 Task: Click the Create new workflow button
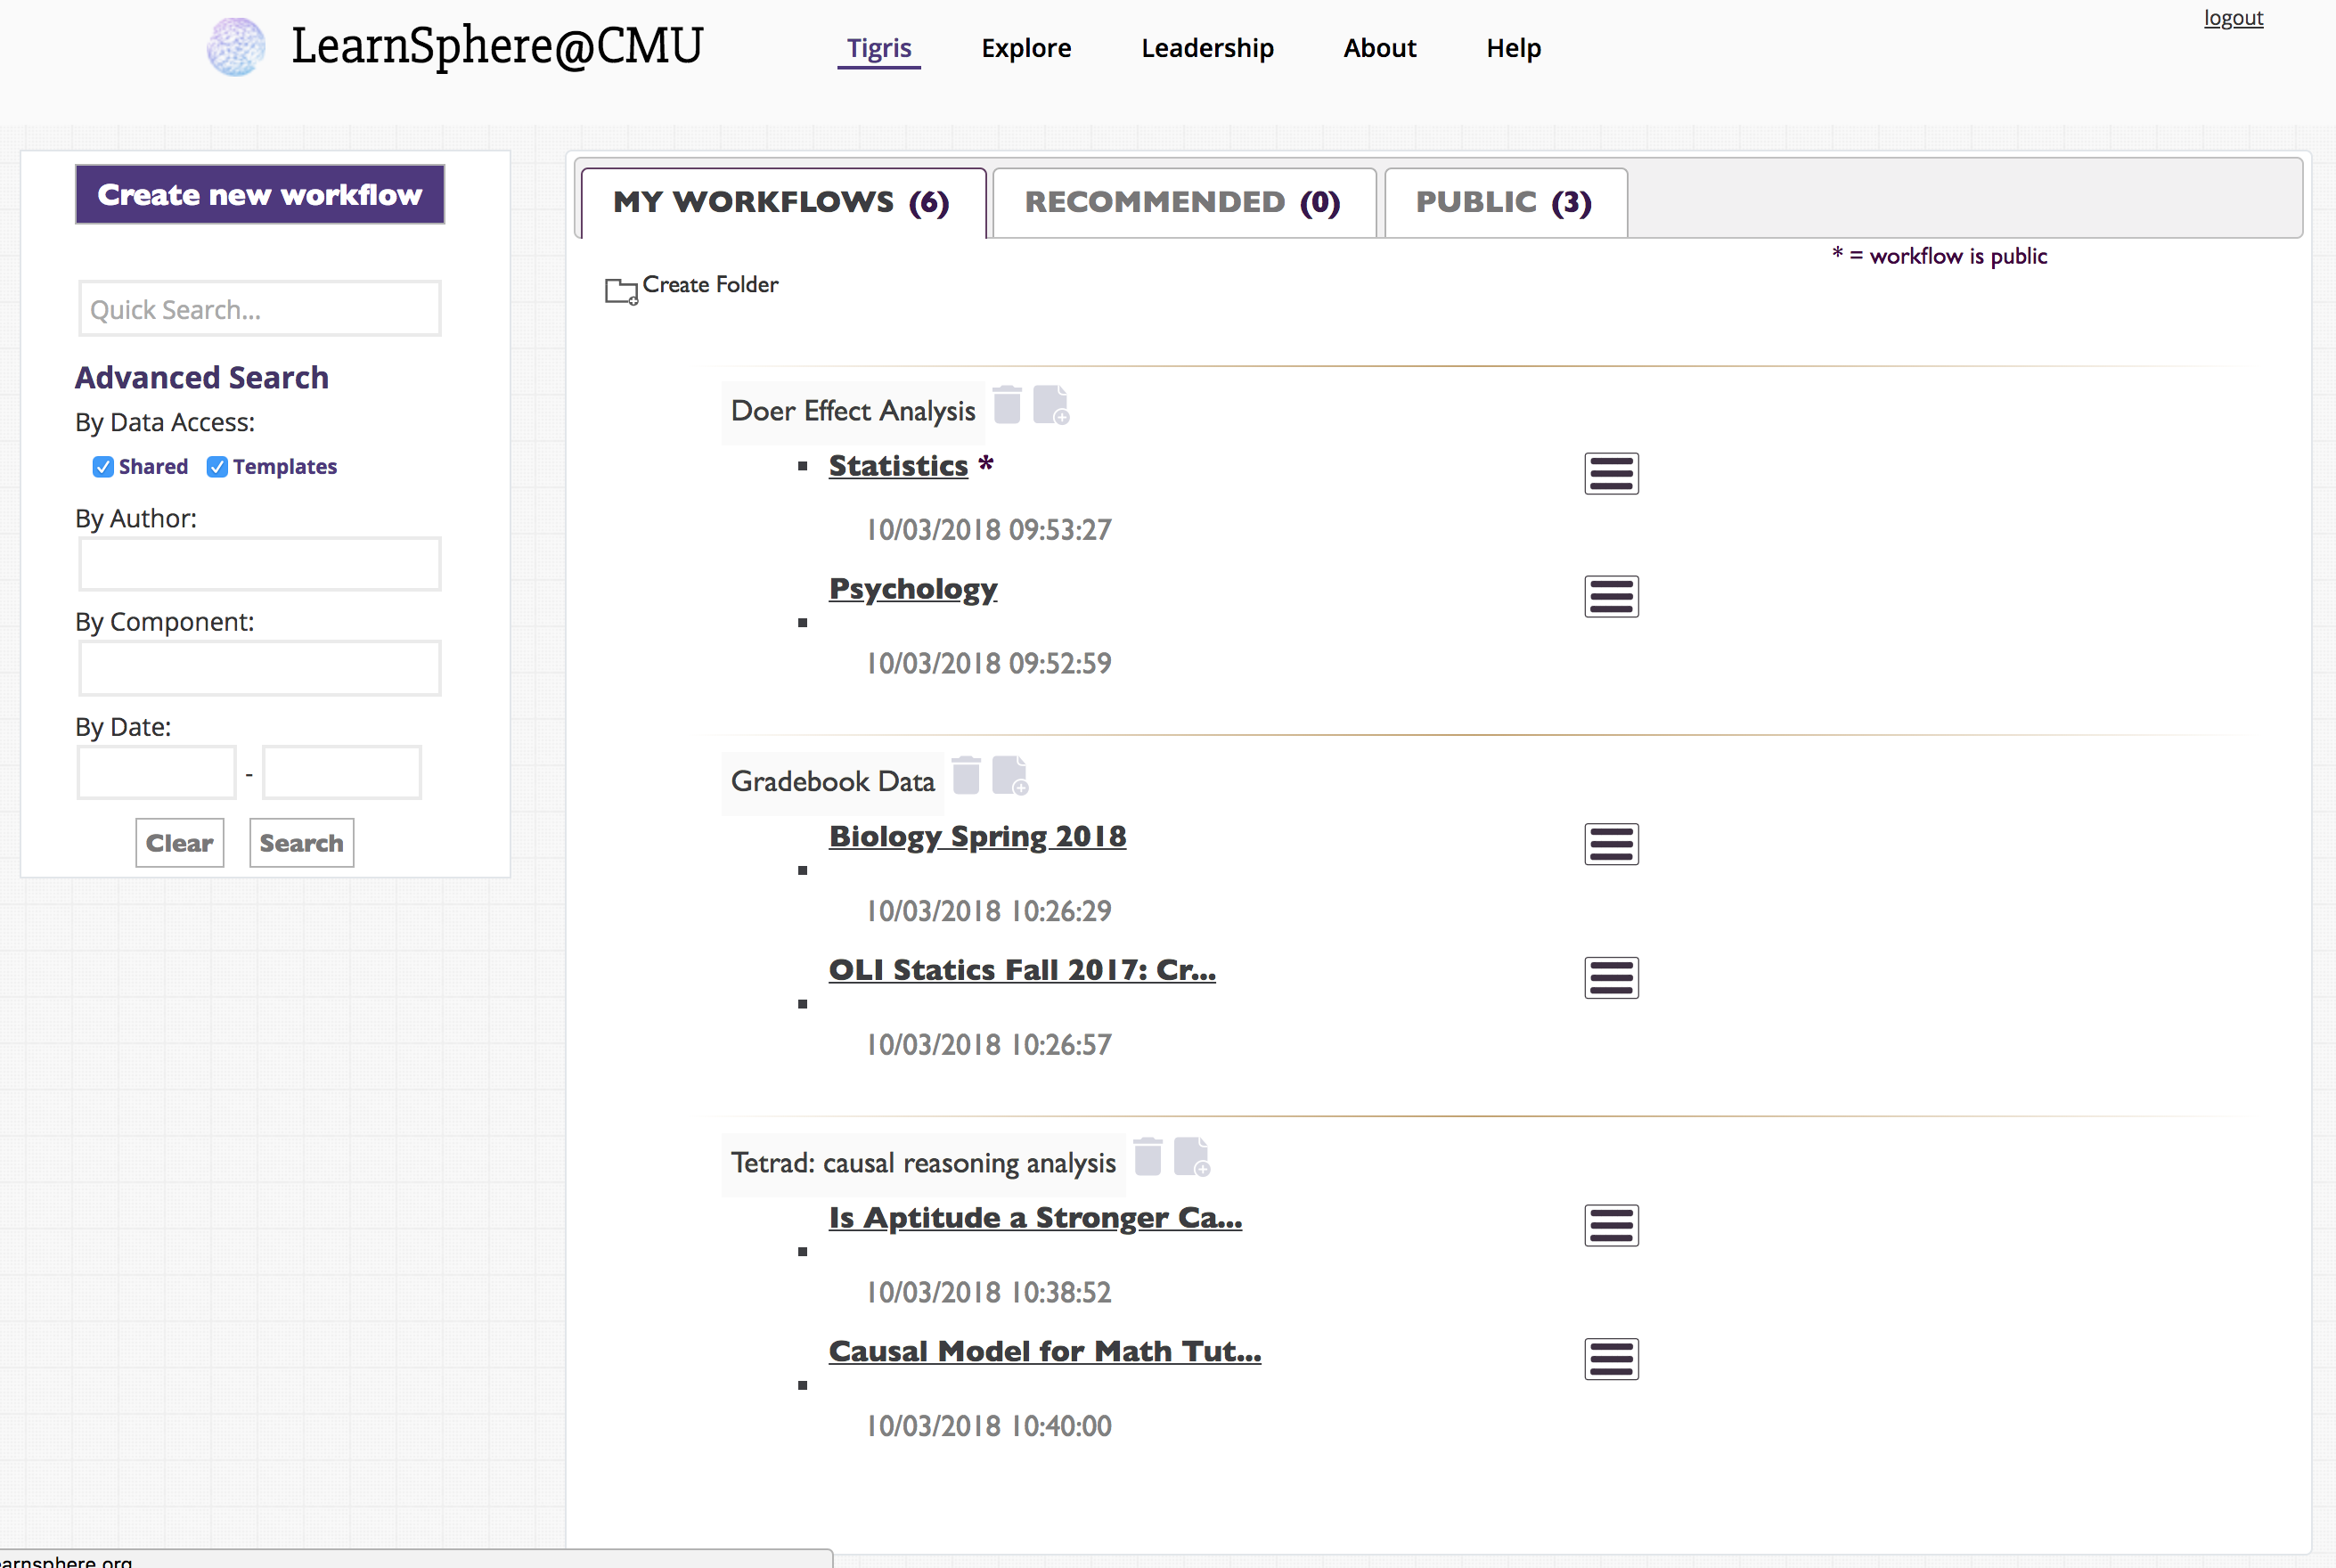(x=260, y=194)
